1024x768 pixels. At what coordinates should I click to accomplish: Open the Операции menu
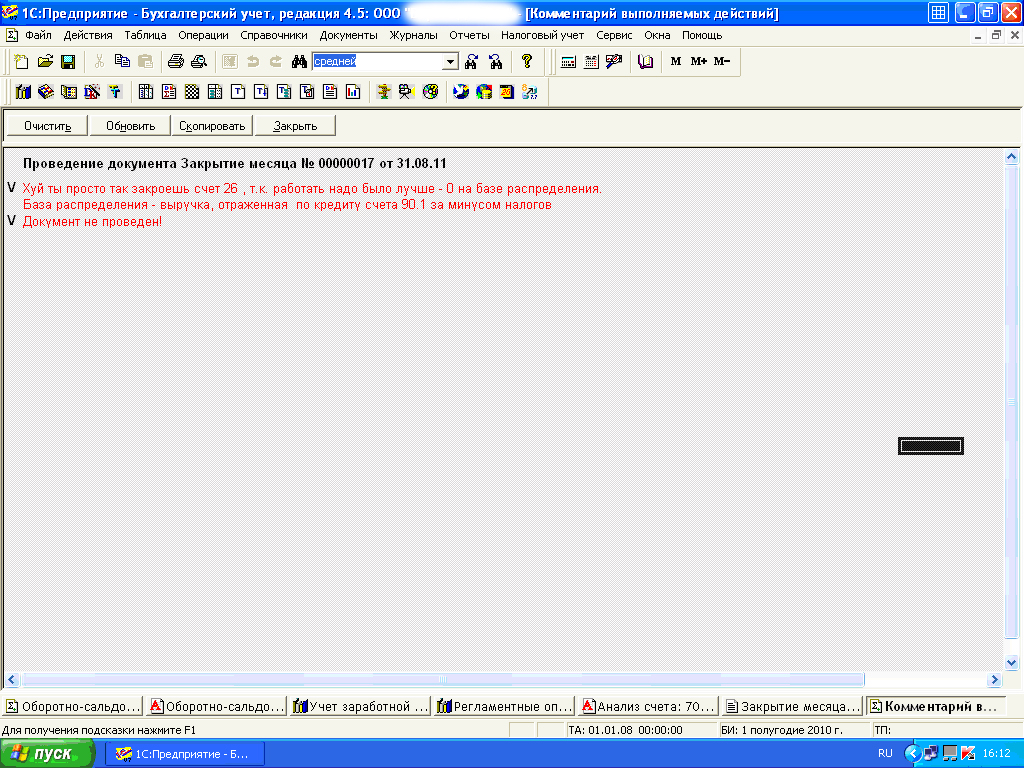203,35
